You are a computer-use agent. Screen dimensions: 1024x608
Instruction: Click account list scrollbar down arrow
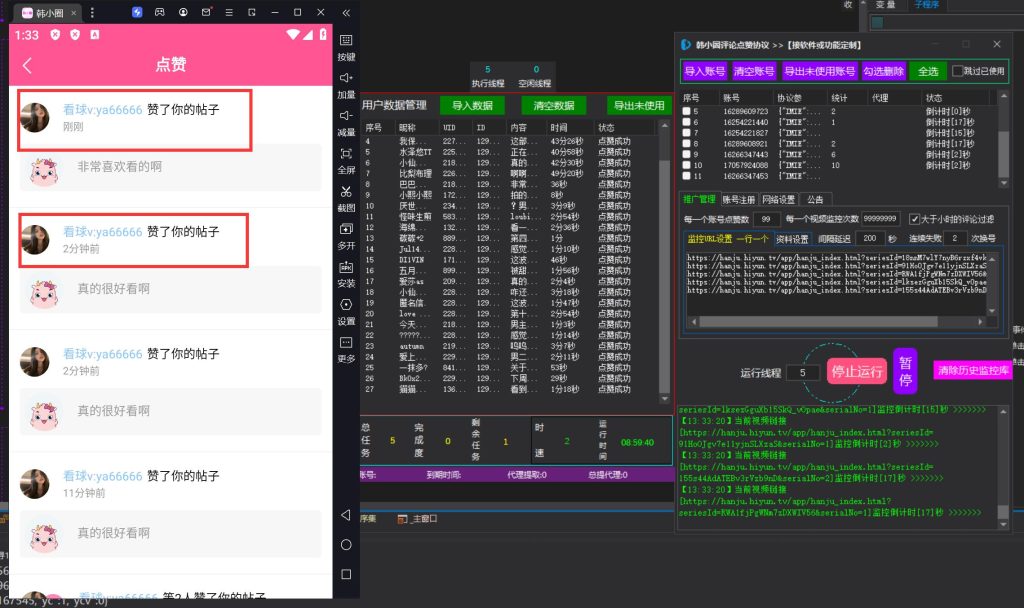click(x=1004, y=183)
